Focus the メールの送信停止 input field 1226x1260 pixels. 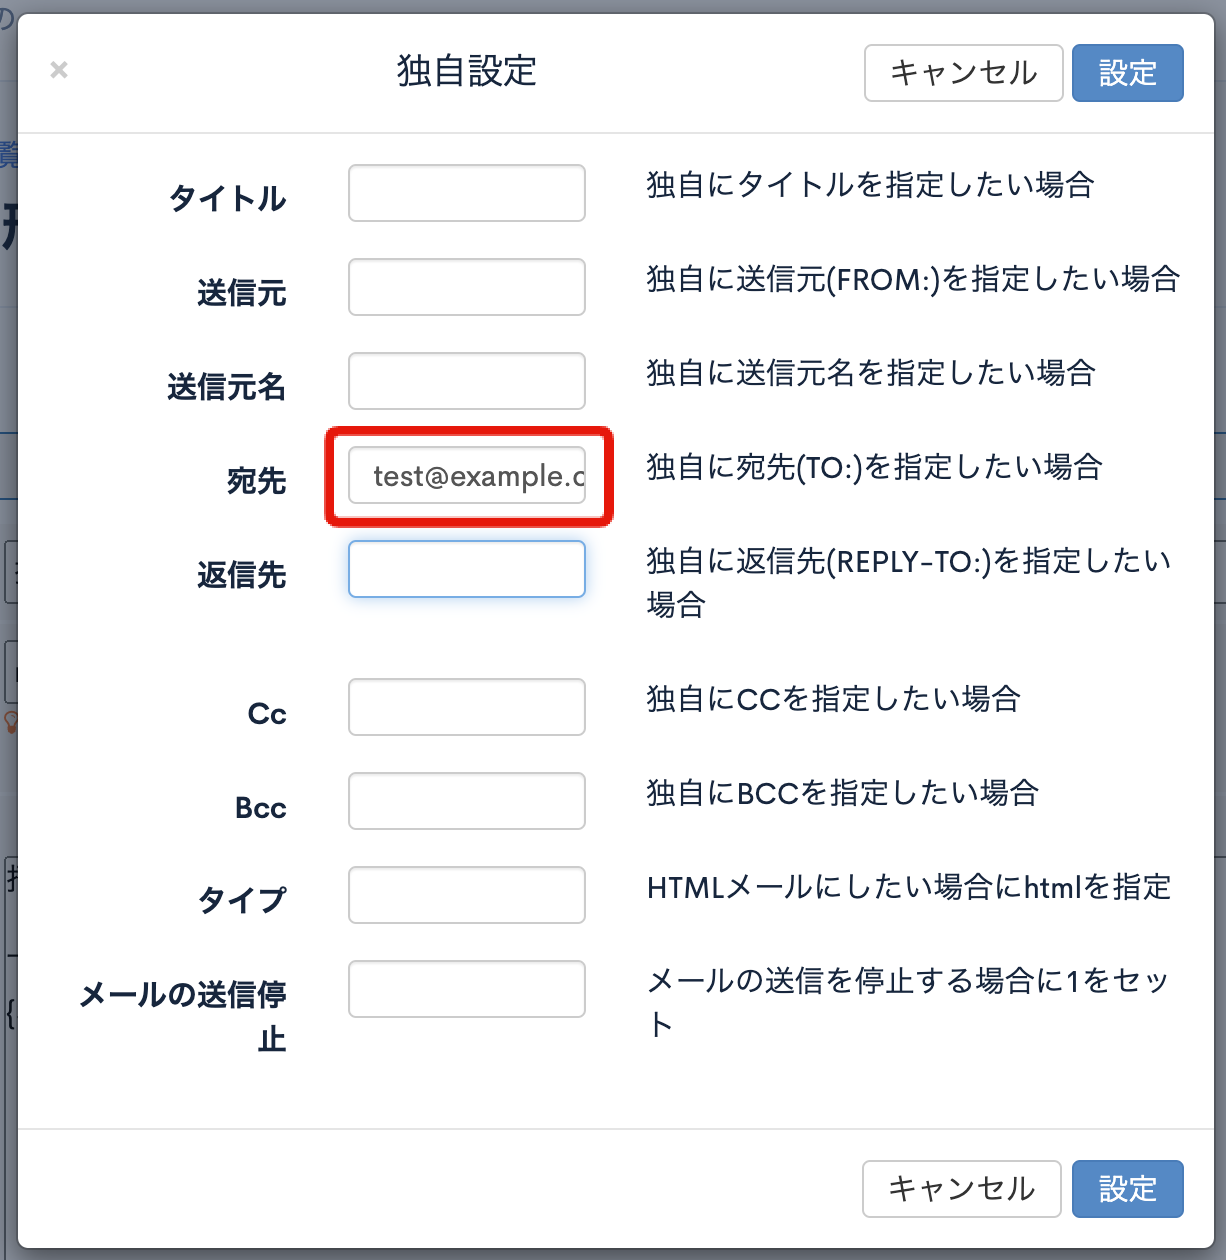467,989
